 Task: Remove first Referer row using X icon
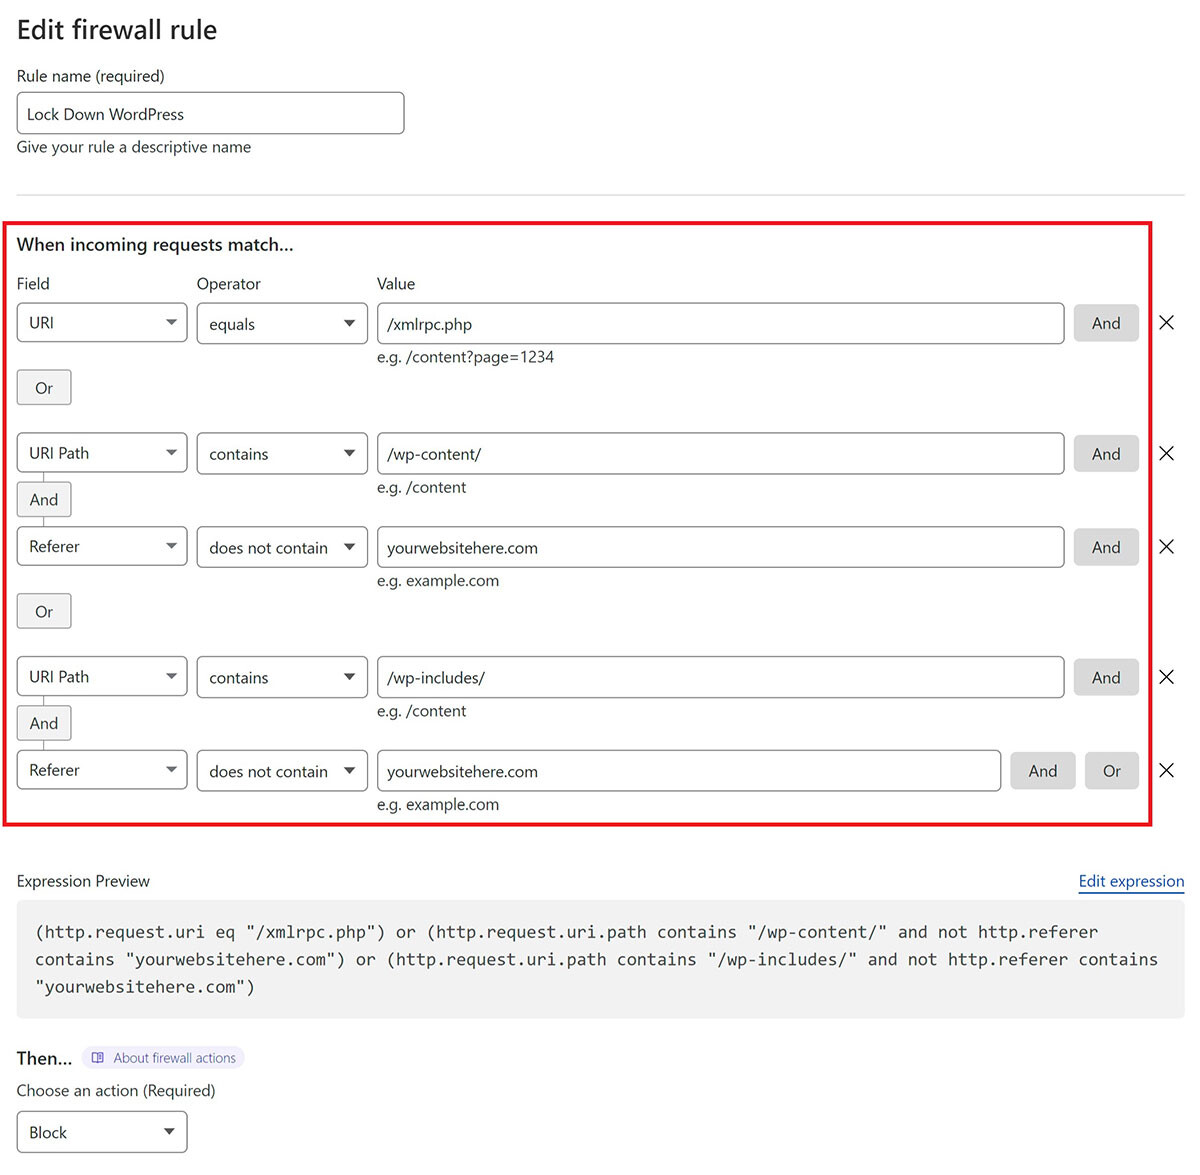(x=1166, y=547)
